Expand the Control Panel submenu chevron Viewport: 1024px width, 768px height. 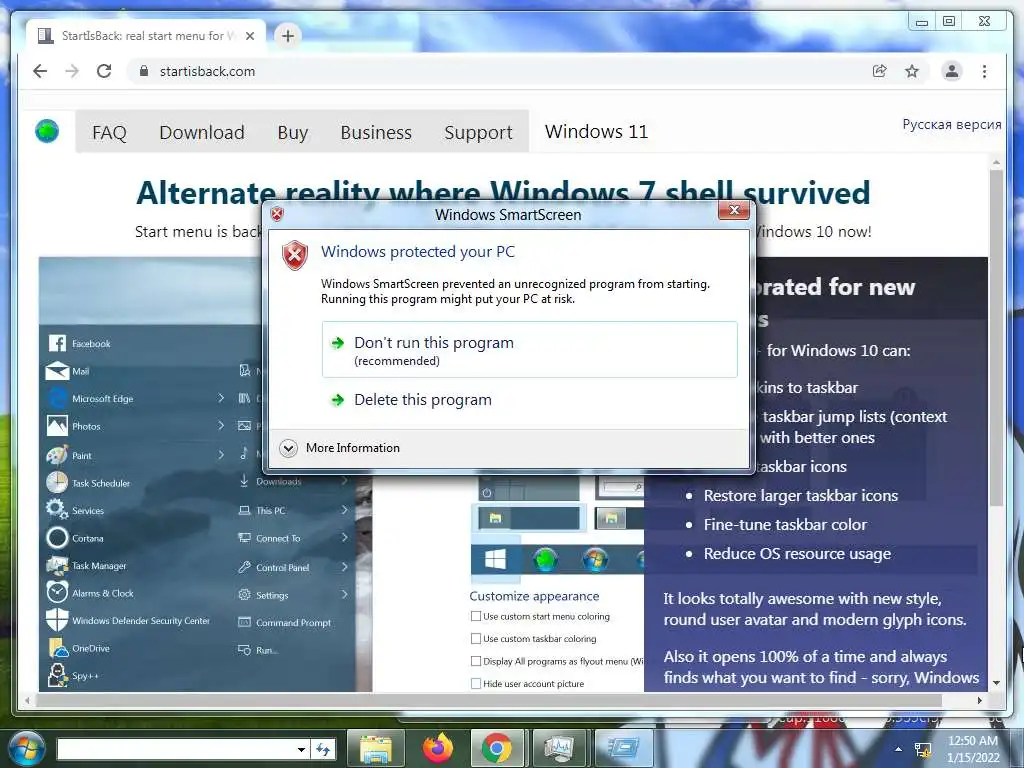(344, 567)
